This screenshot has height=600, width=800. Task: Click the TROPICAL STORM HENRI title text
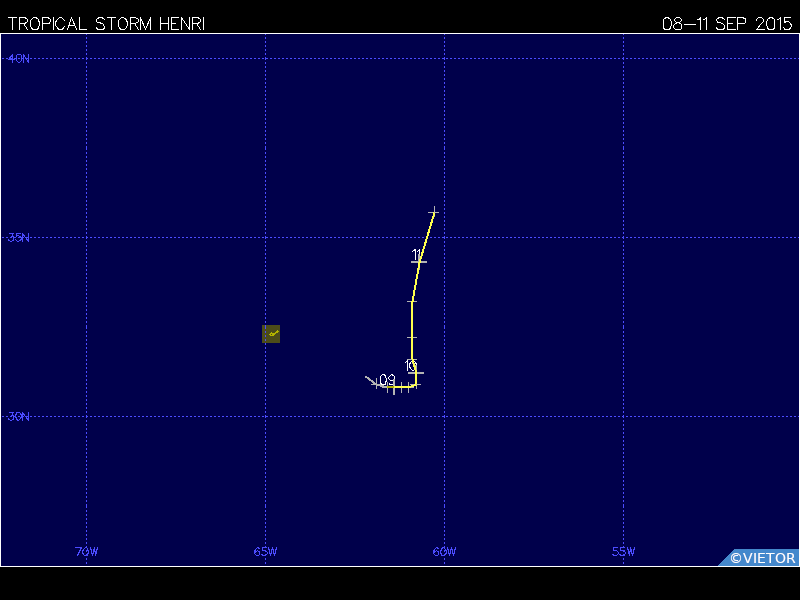coord(106,24)
